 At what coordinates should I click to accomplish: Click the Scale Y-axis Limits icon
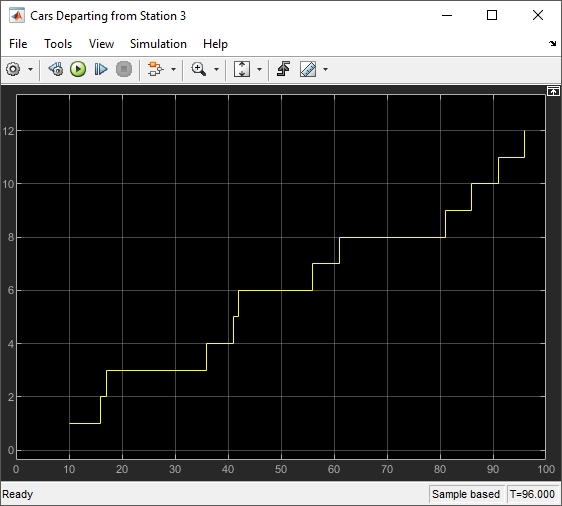click(242, 69)
